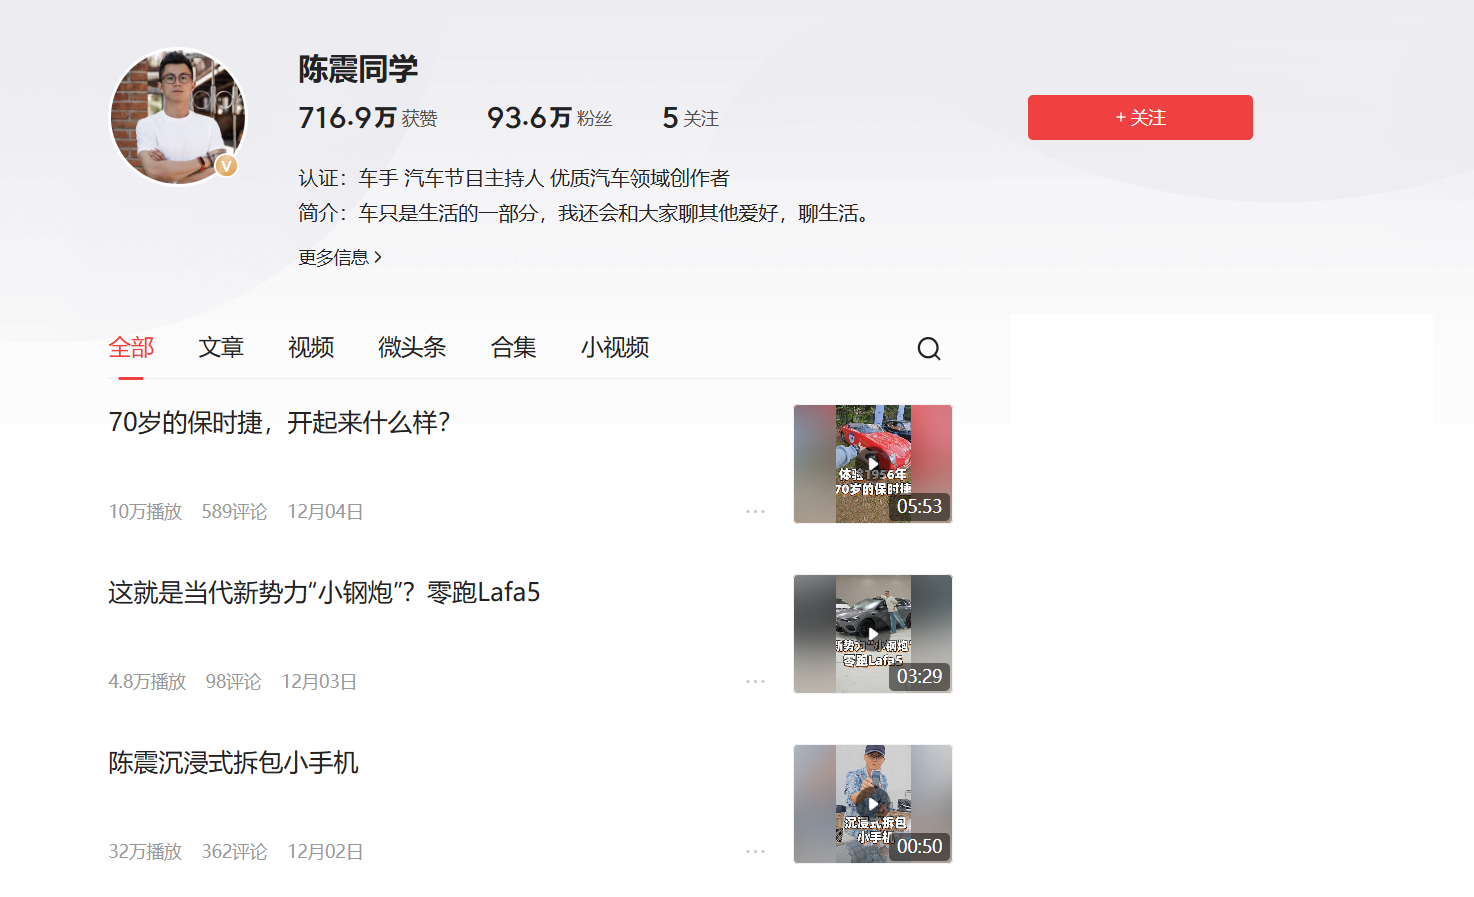Viewport: 1474px width, 897px height.
Task: Select the 全部 tab
Action: [131, 348]
